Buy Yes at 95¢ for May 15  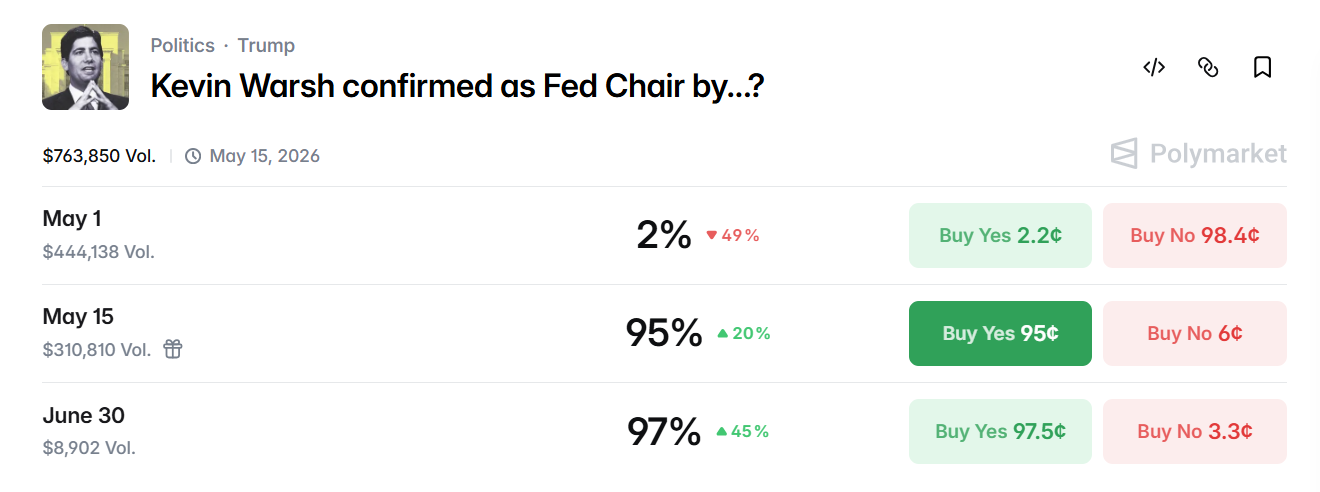(1000, 334)
